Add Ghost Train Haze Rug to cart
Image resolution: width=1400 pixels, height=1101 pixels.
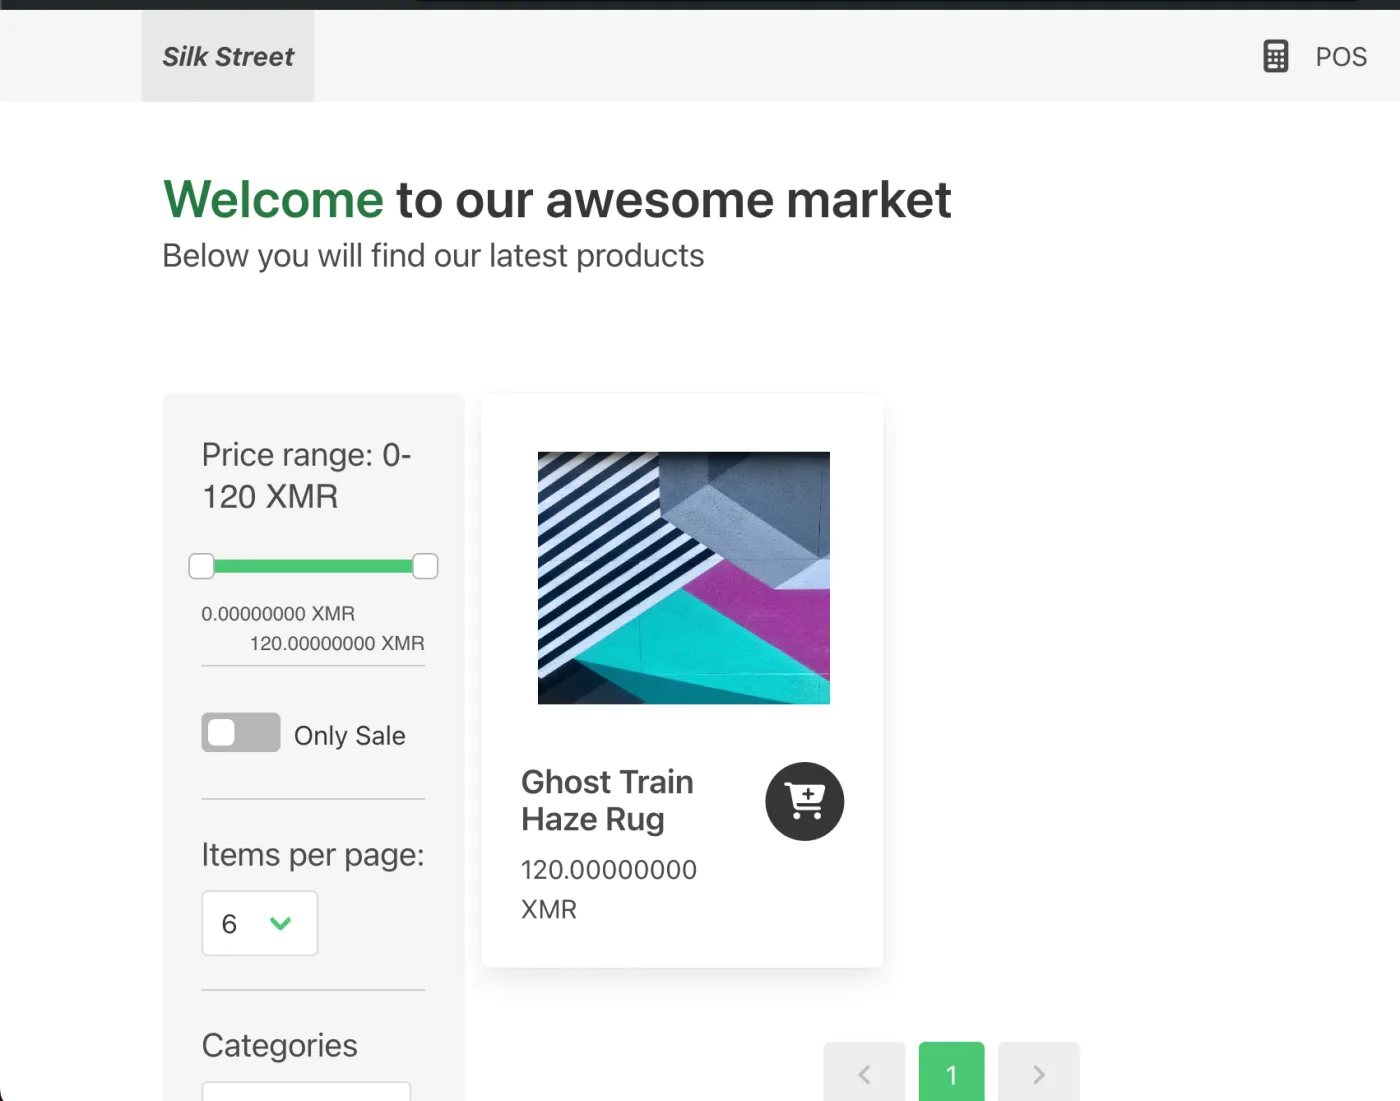[x=805, y=801]
